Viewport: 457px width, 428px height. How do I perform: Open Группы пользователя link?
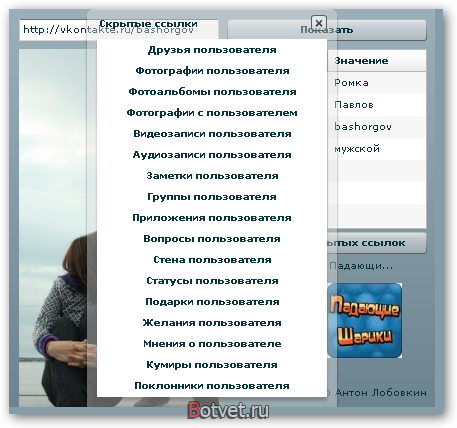pyautogui.click(x=212, y=197)
